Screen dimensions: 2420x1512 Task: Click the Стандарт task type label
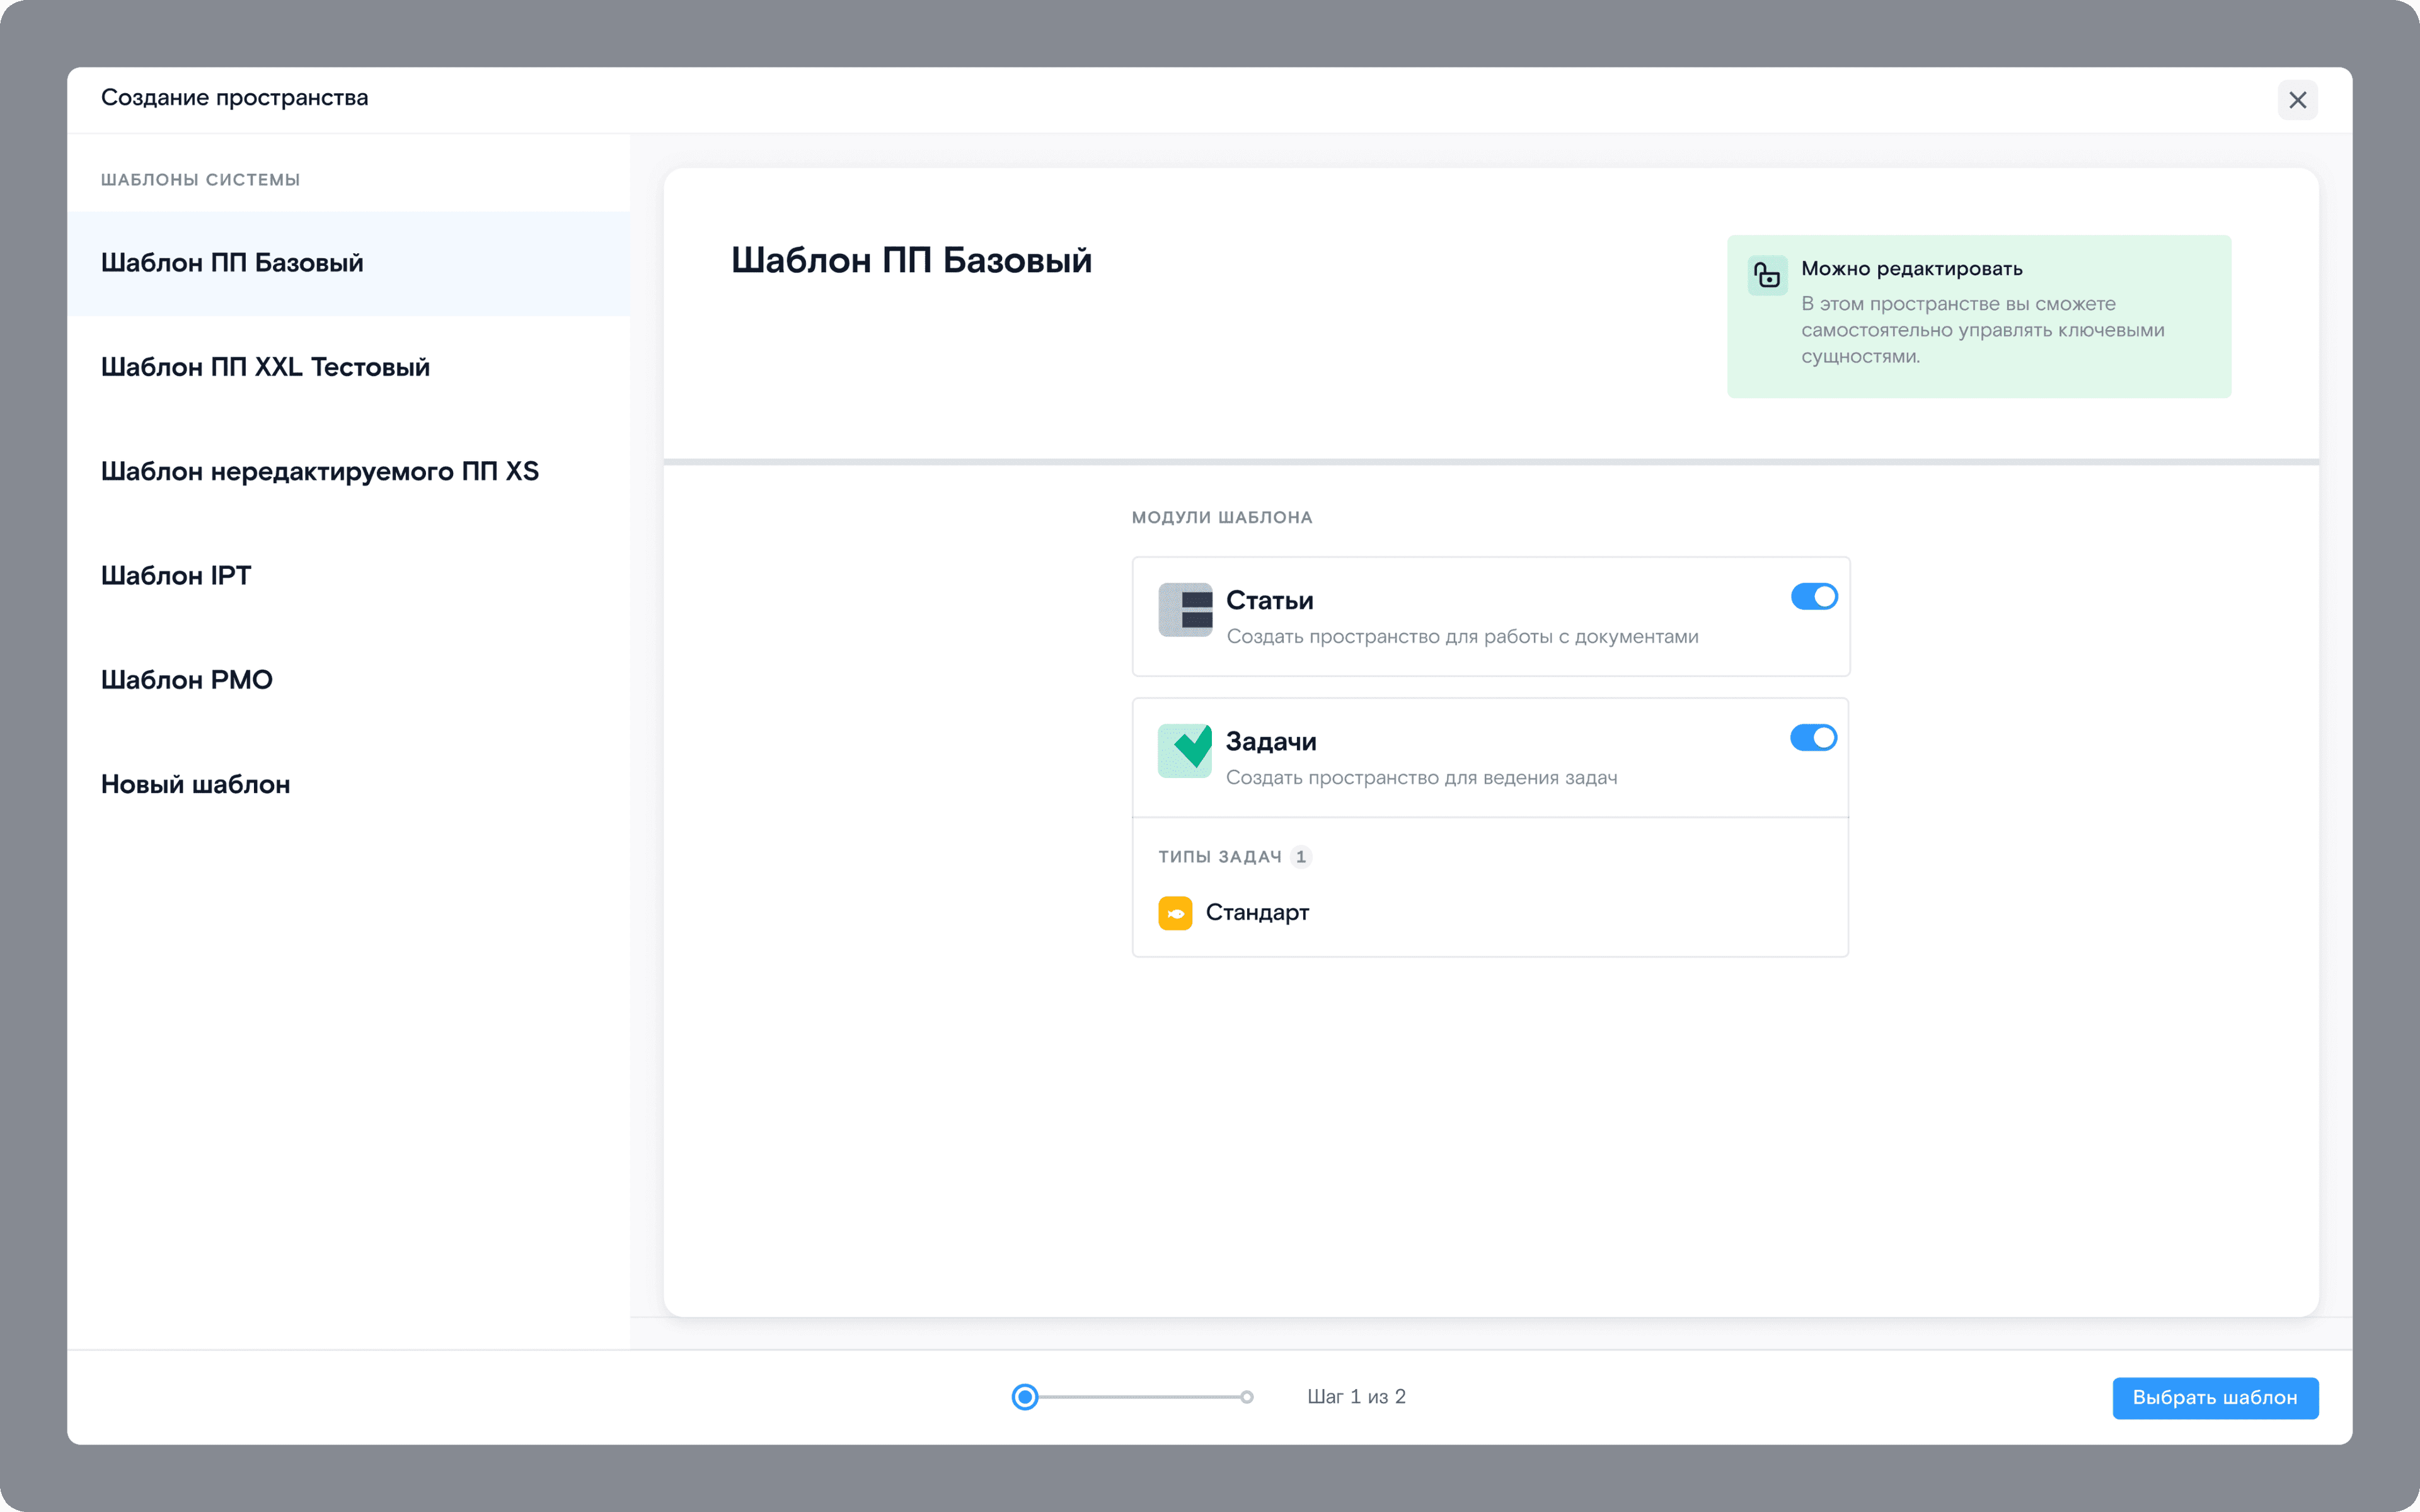[x=1257, y=912]
